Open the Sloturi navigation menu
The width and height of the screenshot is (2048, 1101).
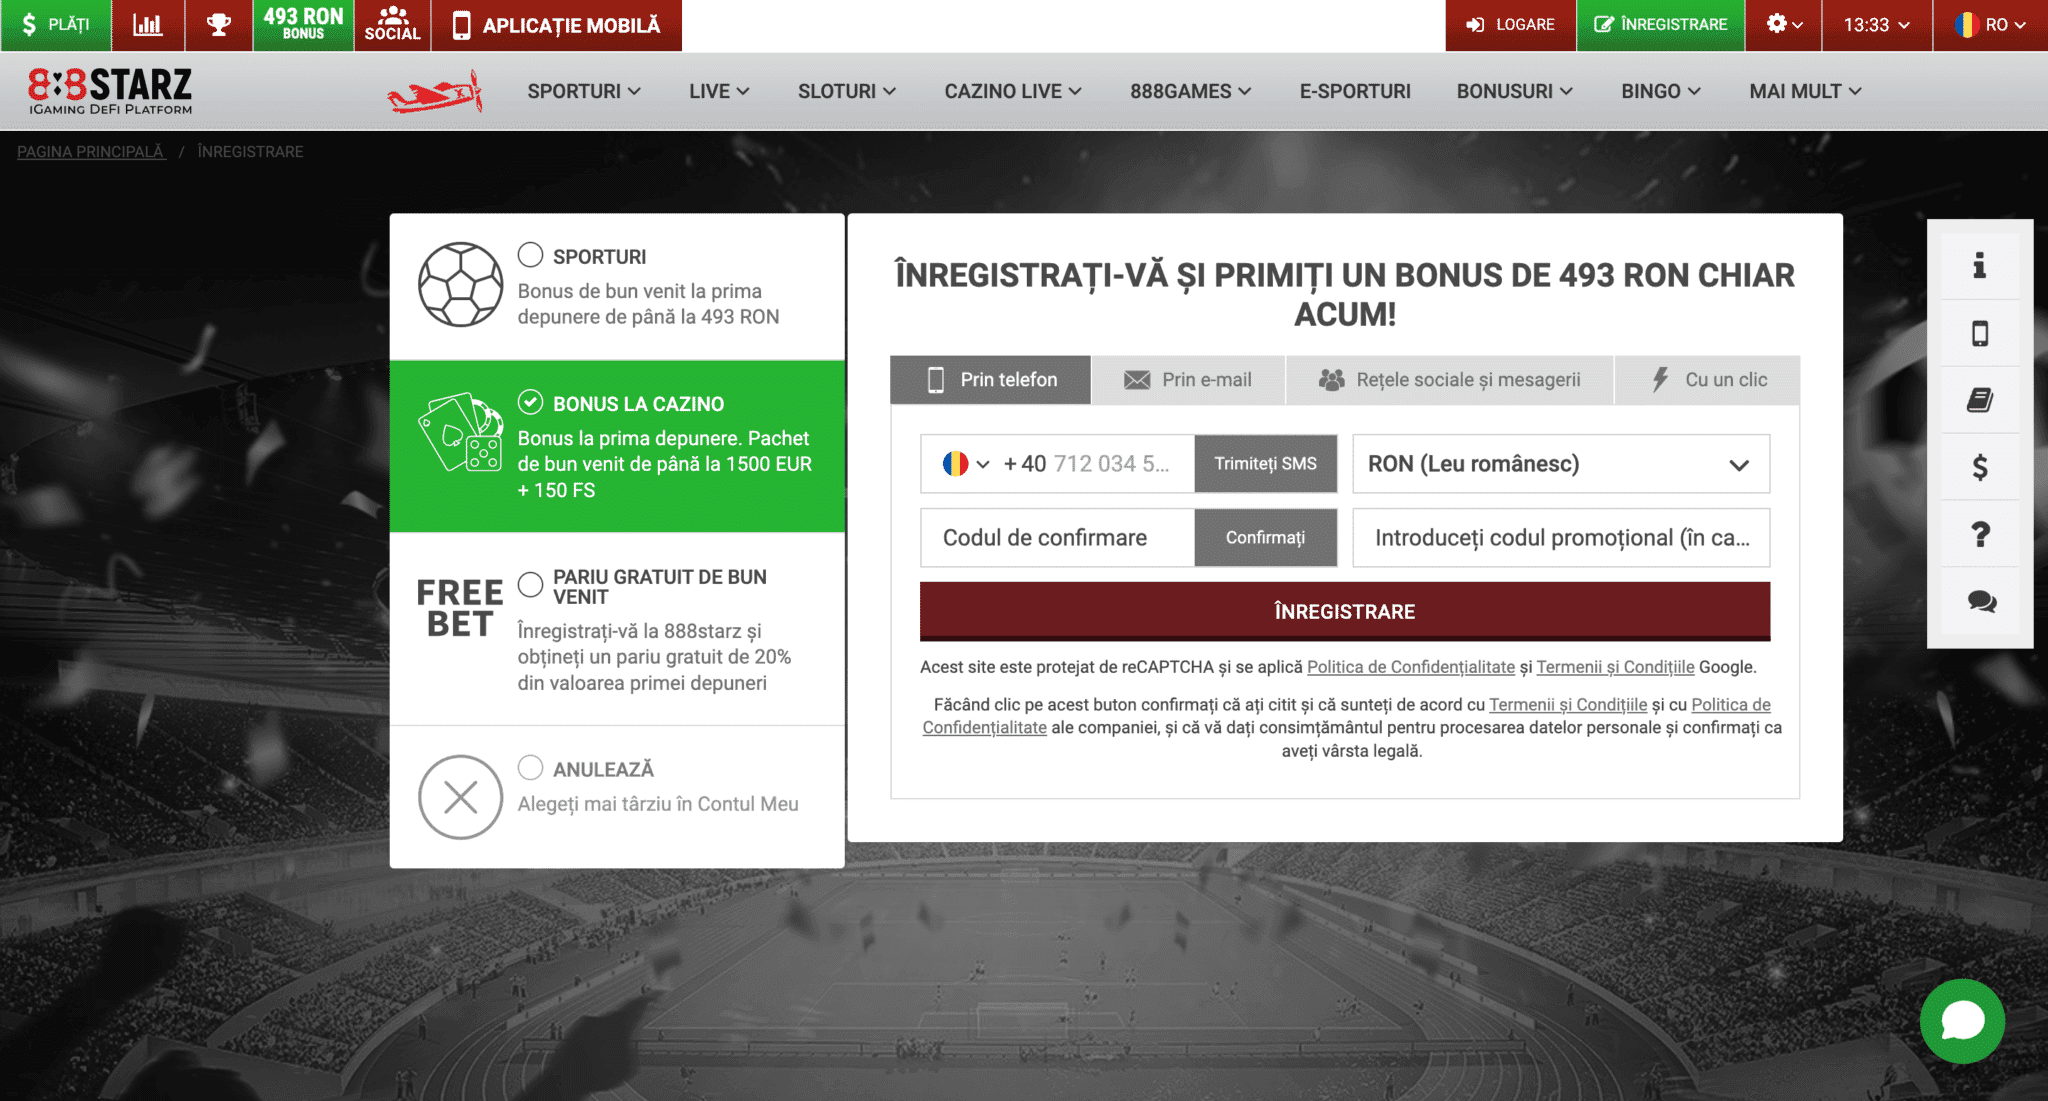point(846,91)
